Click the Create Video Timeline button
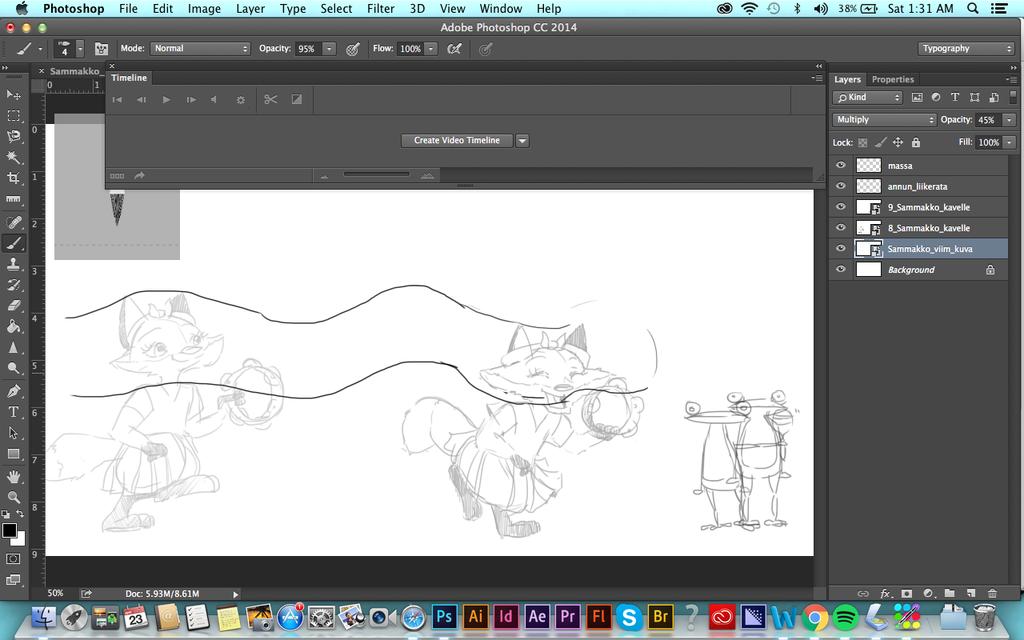 tap(456, 140)
